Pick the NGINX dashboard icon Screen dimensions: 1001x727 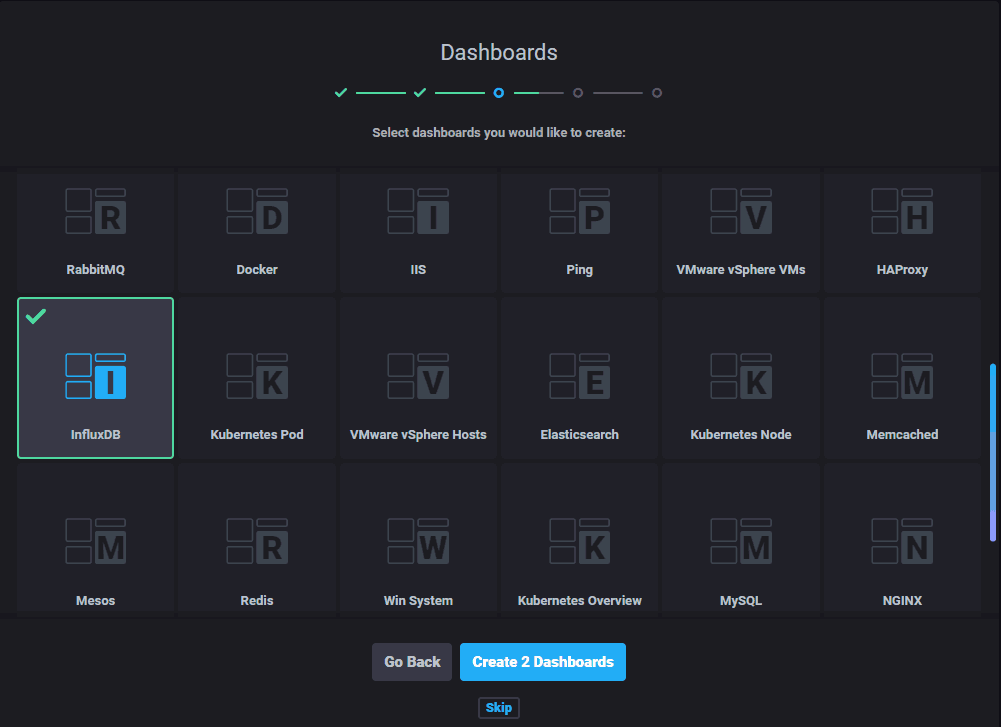(902, 541)
